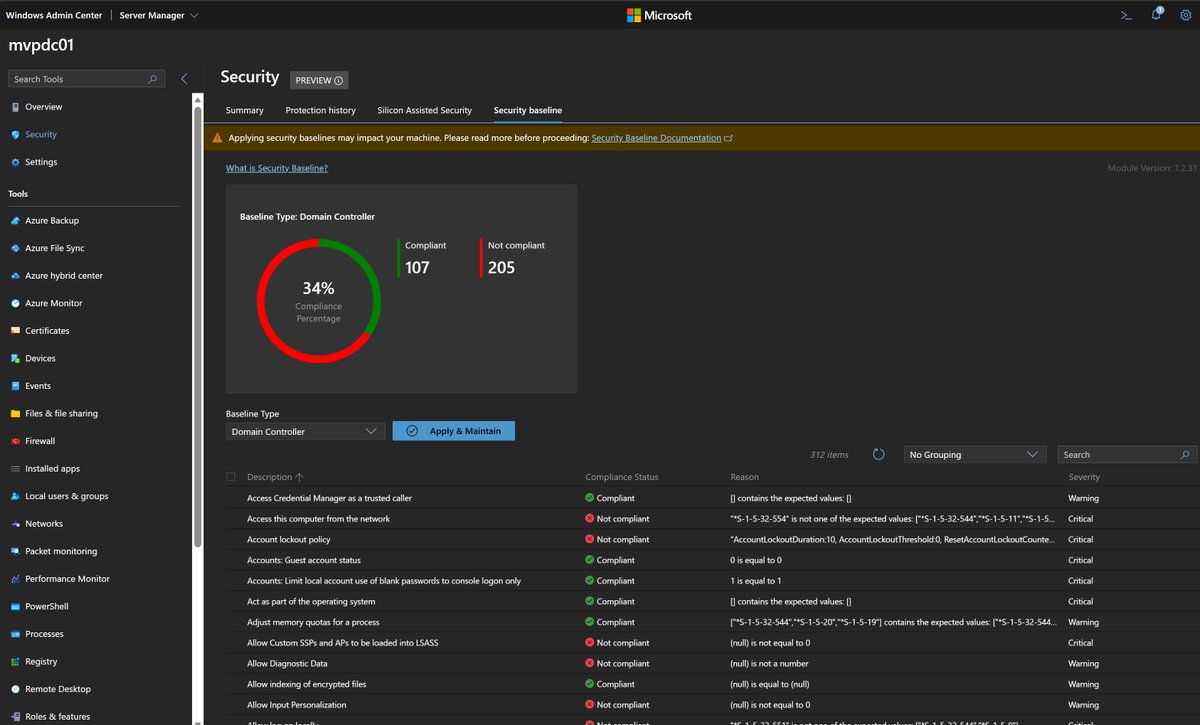
Task: Open the No Grouping dropdown
Action: click(974, 454)
